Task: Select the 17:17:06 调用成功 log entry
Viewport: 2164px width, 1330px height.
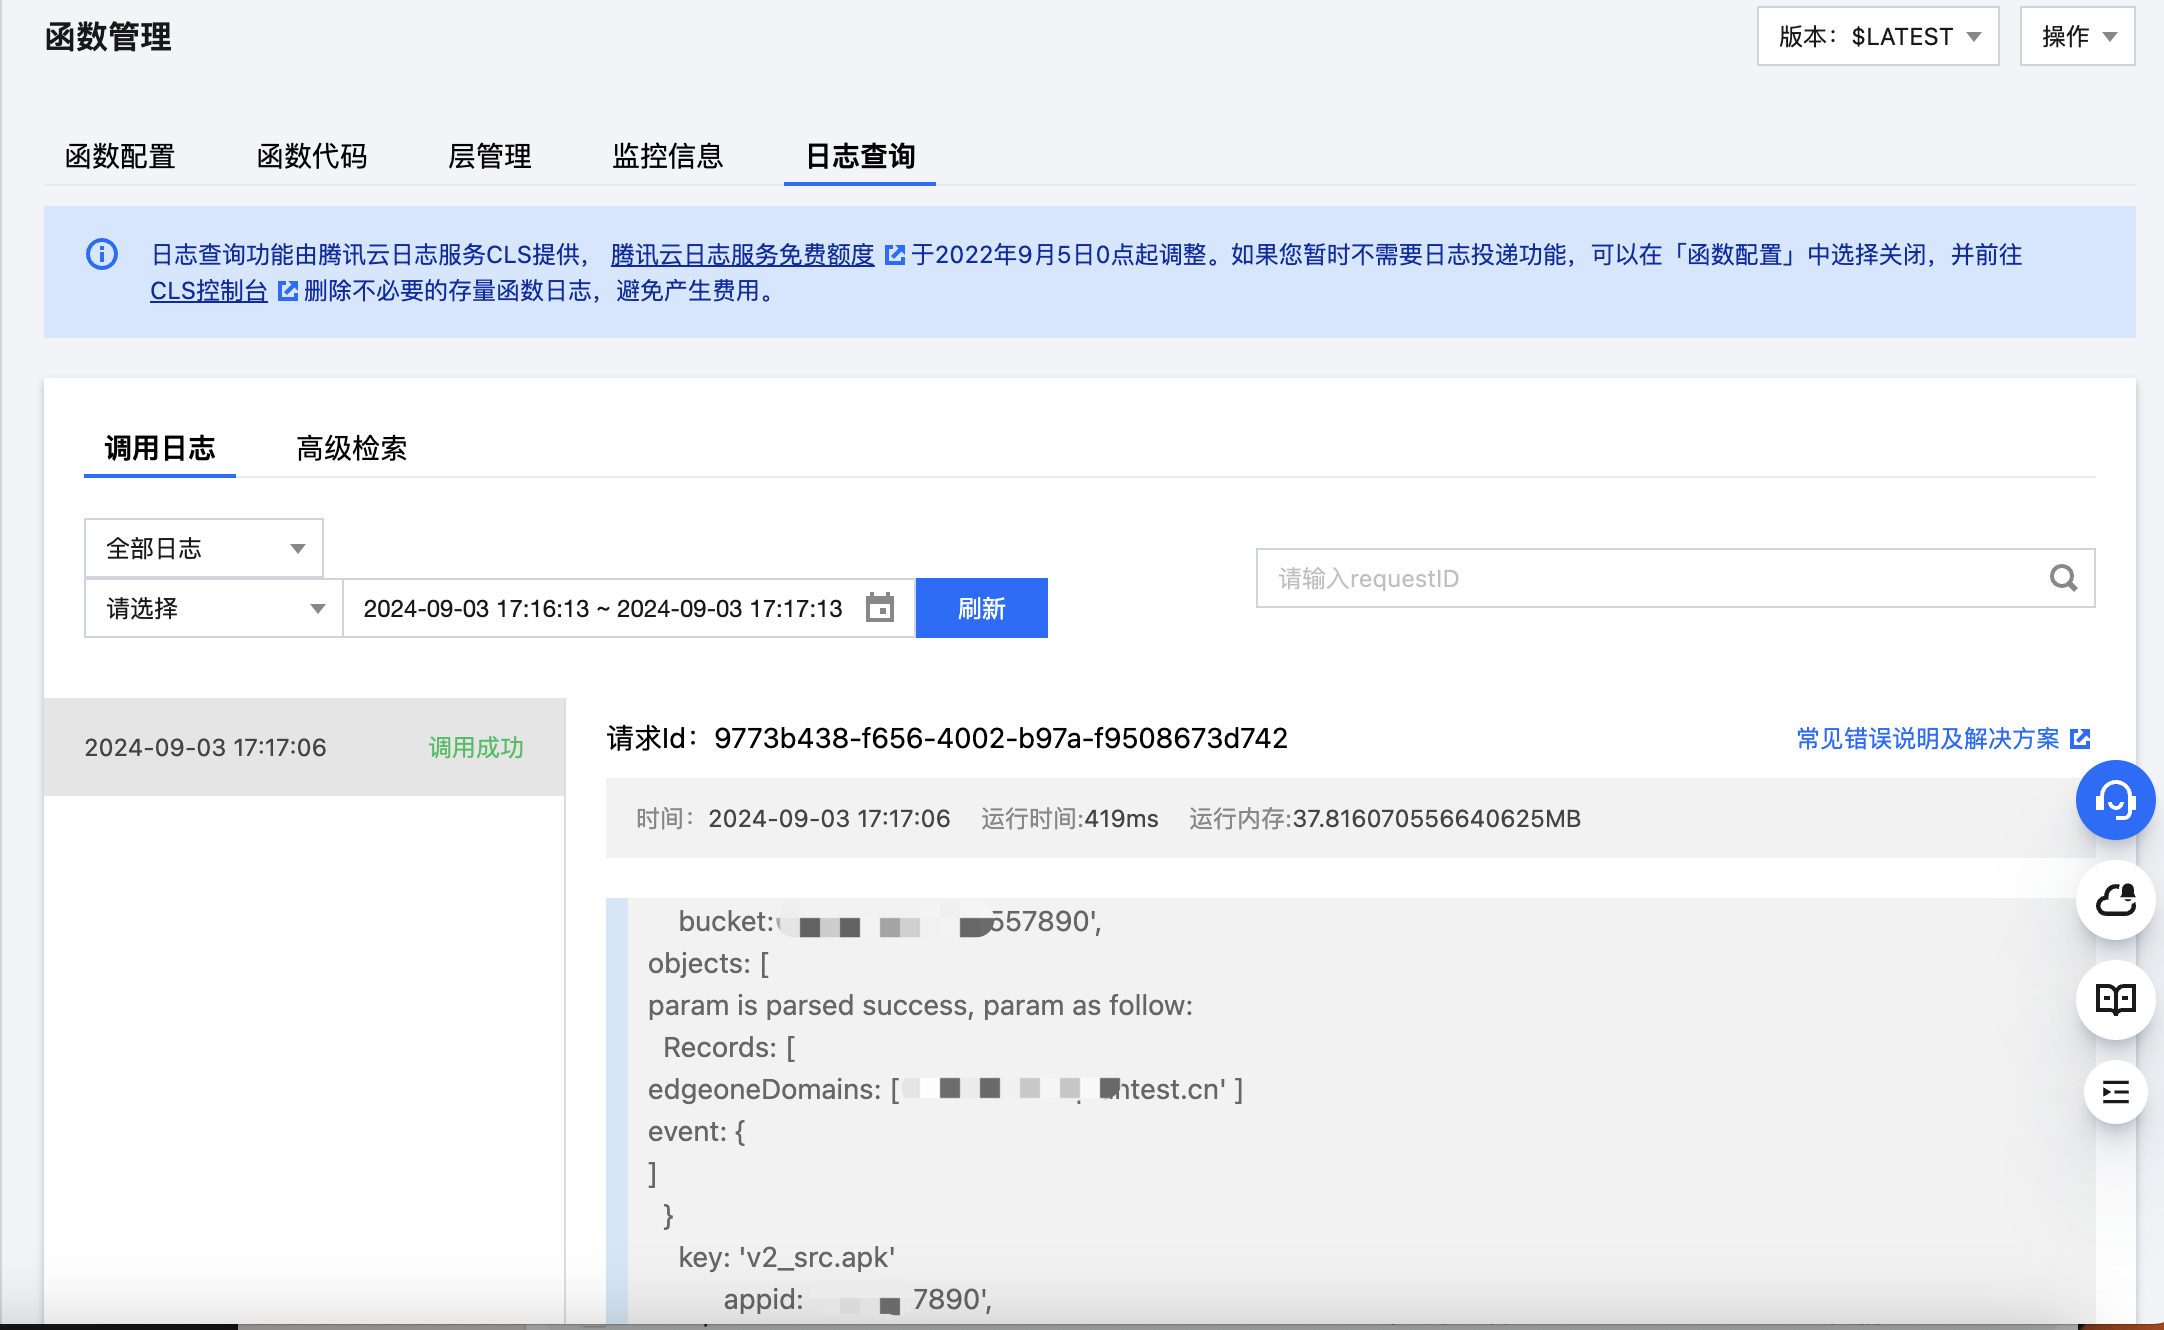Action: pyautogui.click(x=304, y=747)
